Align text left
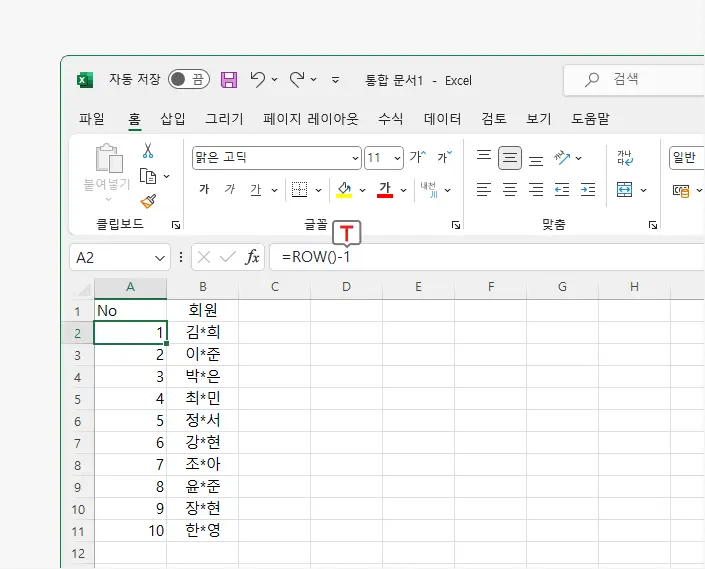 point(484,190)
